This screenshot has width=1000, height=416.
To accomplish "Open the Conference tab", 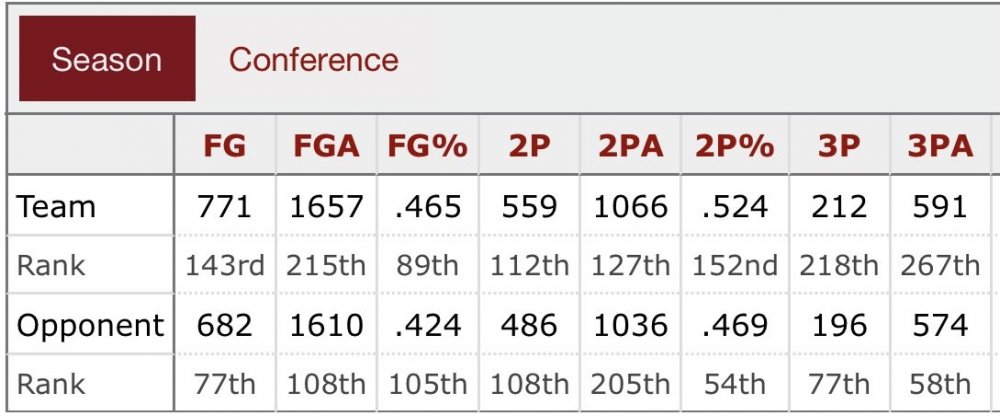I will pos(313,59).
